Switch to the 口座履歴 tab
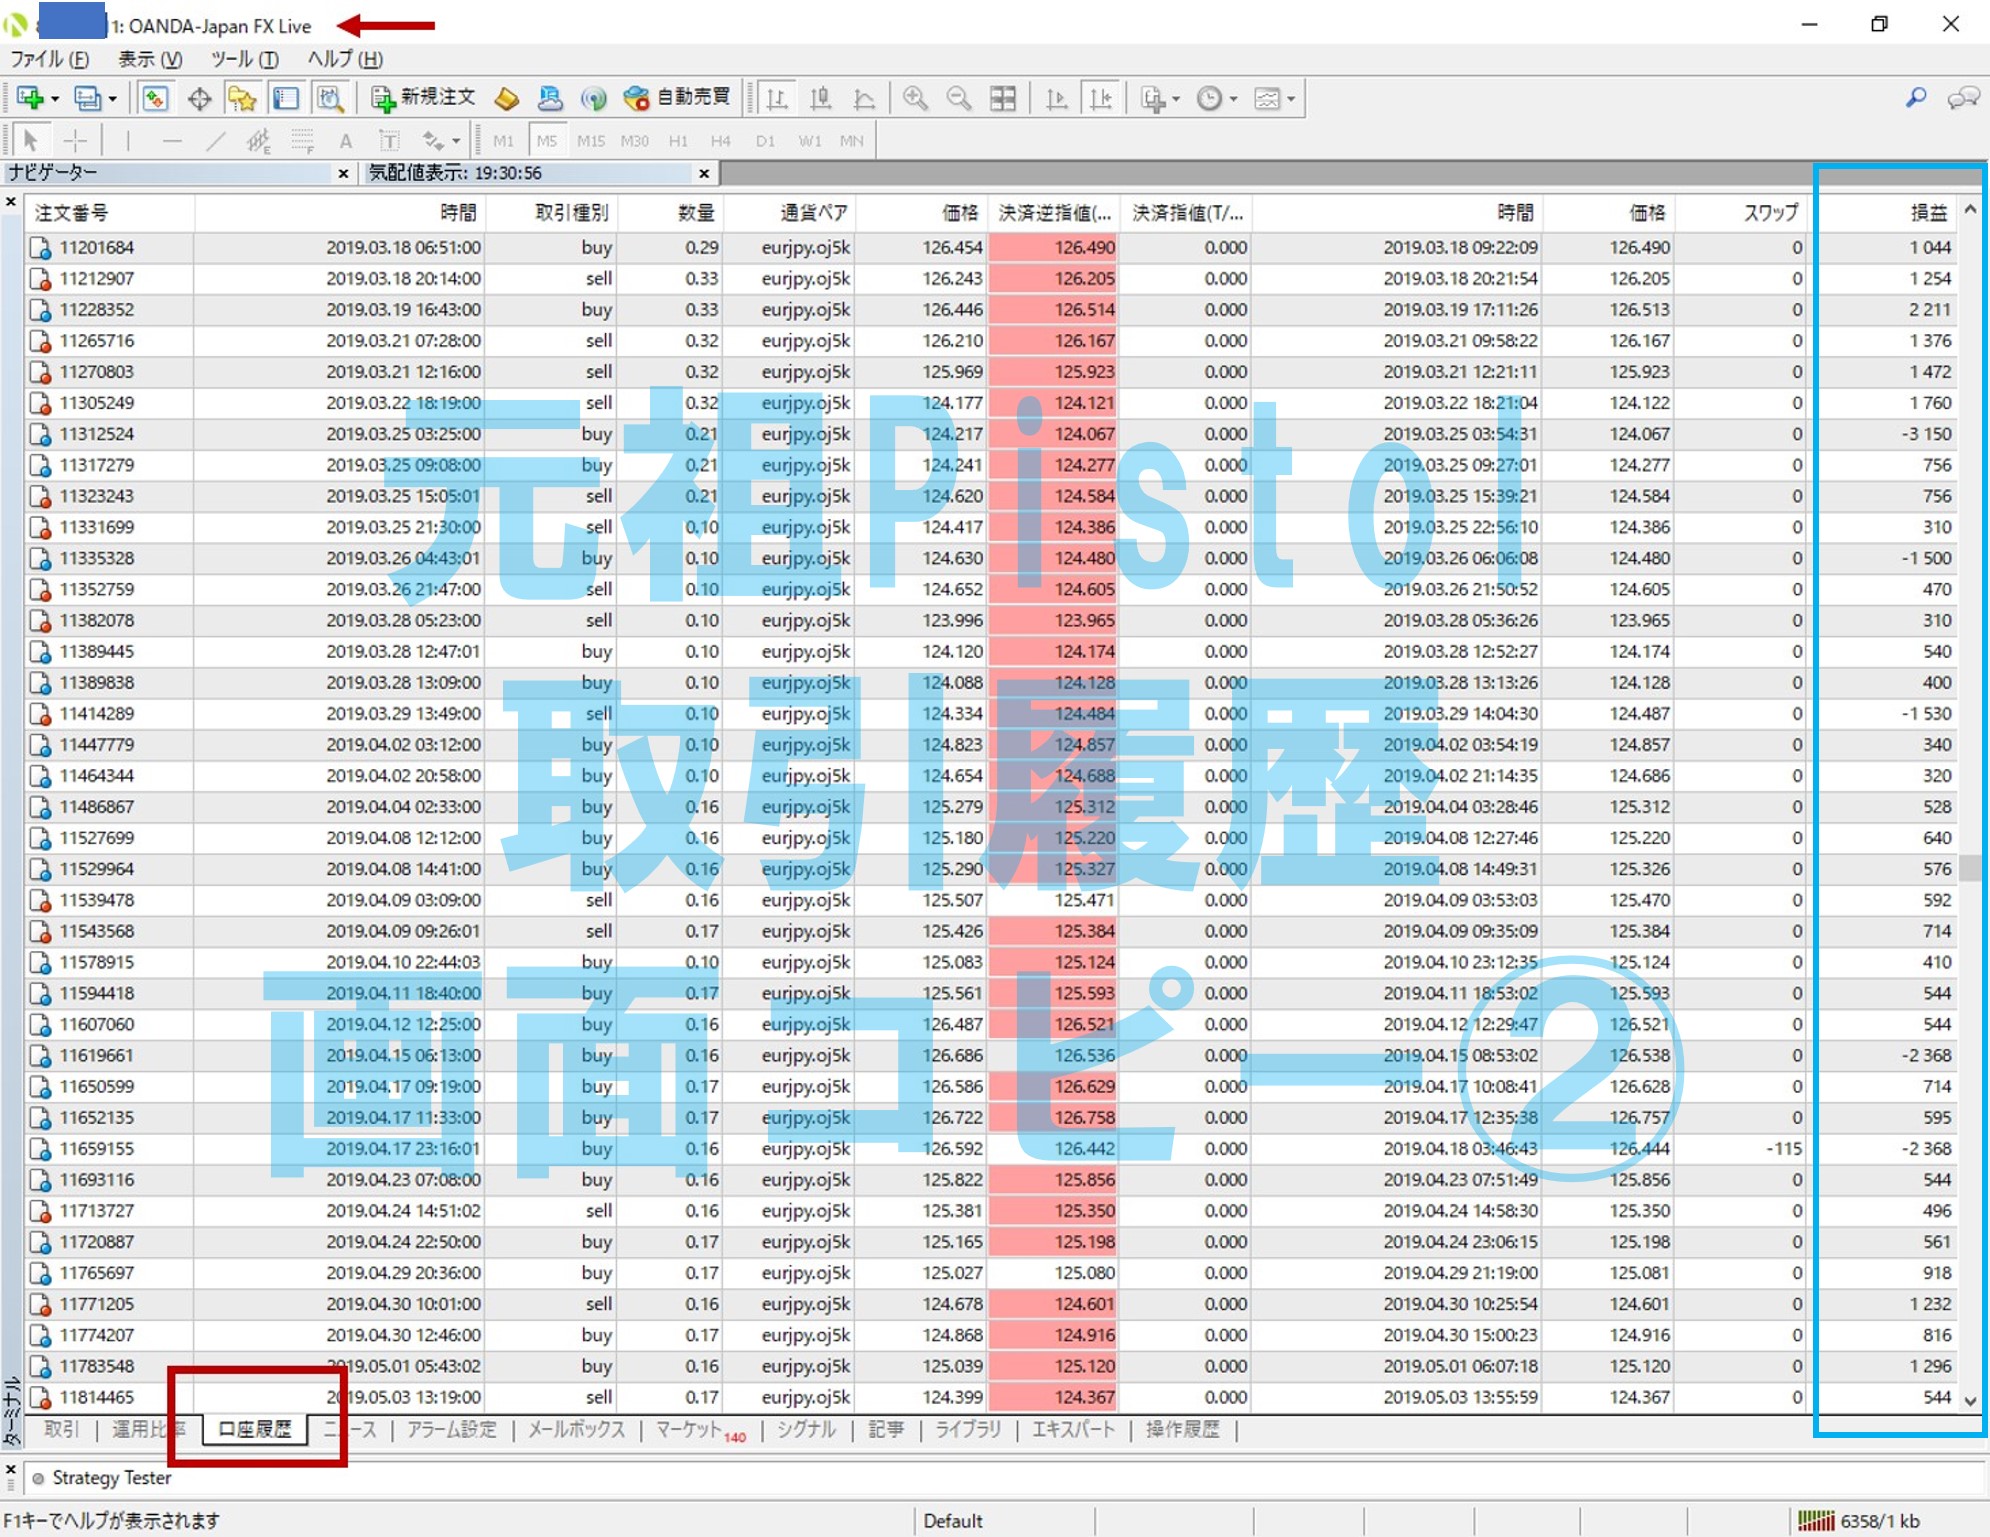The image size is (1990, 1537). click(255, 1429)
